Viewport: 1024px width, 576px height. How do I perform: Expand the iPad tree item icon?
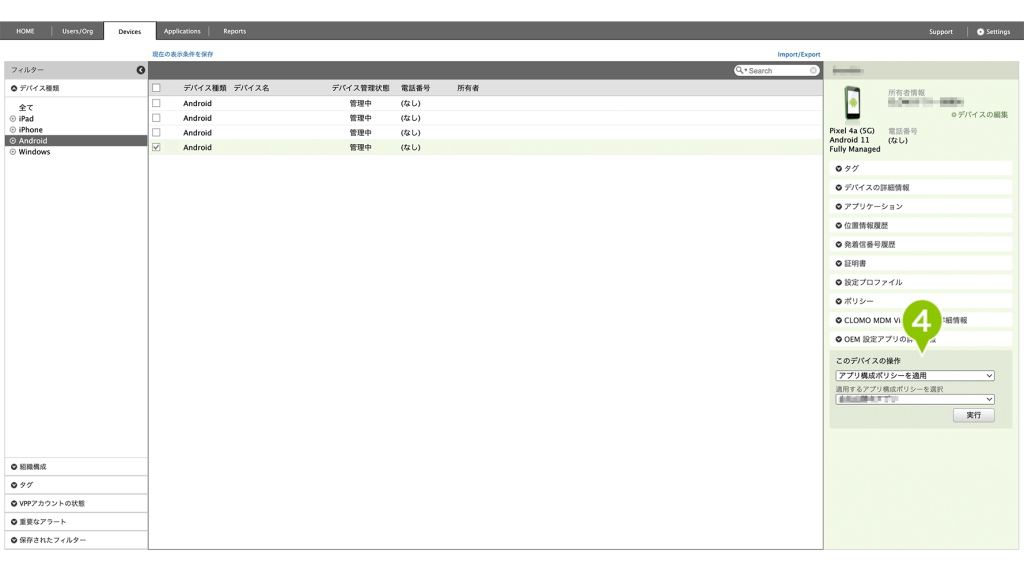coord(12,119)
